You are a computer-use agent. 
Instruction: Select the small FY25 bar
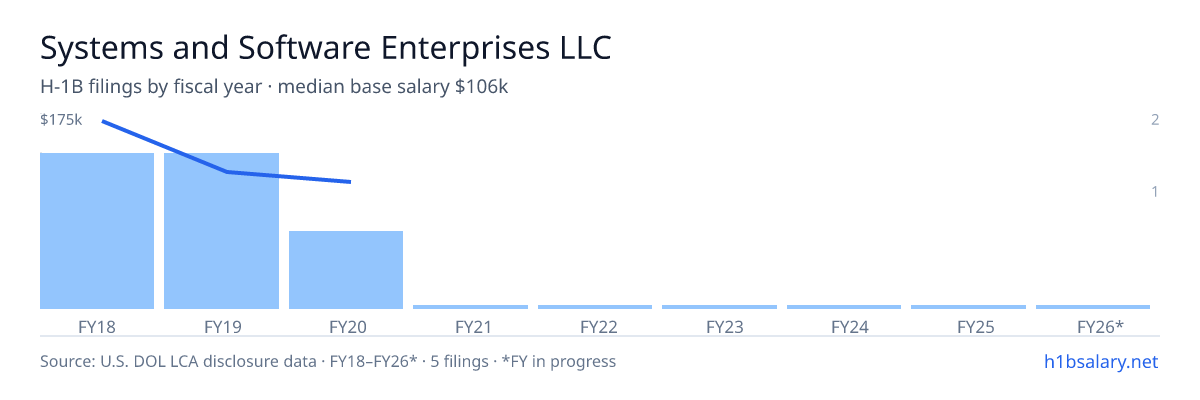(x=968, y=307)
